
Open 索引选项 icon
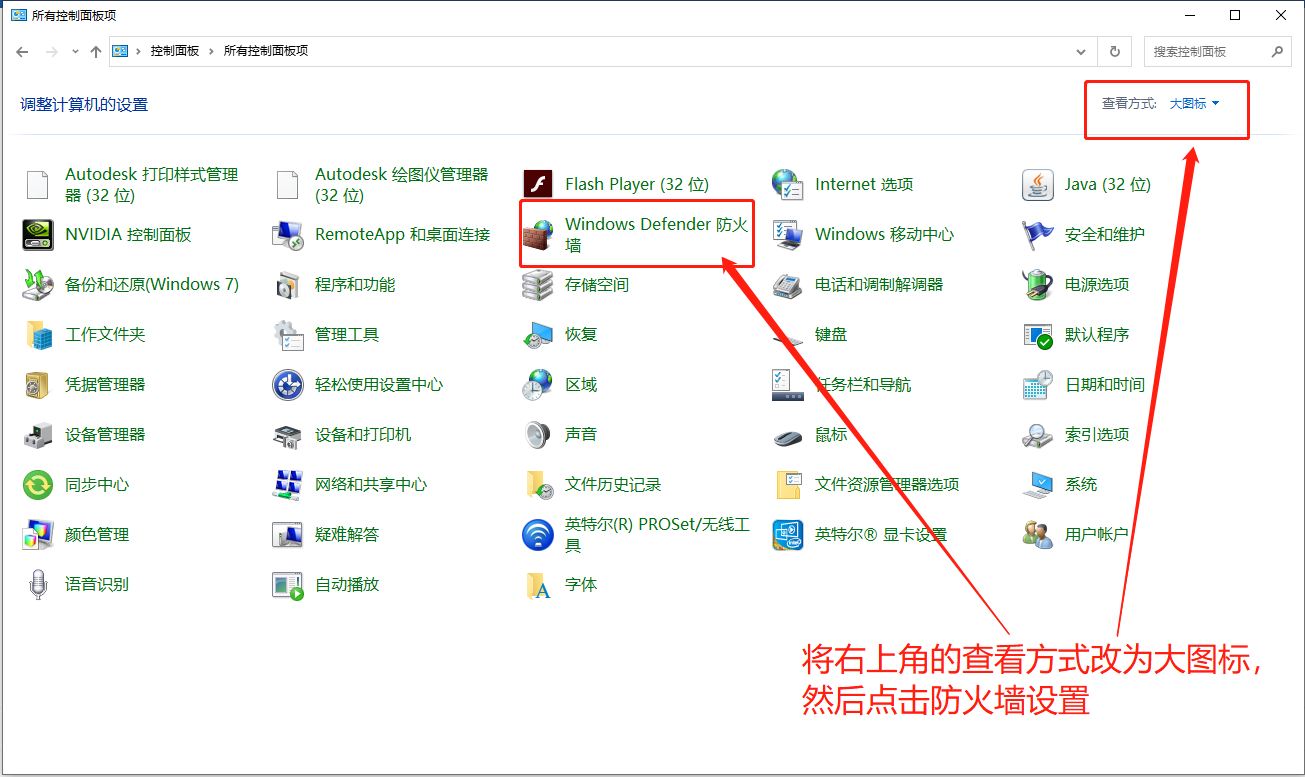point(1038,435)
